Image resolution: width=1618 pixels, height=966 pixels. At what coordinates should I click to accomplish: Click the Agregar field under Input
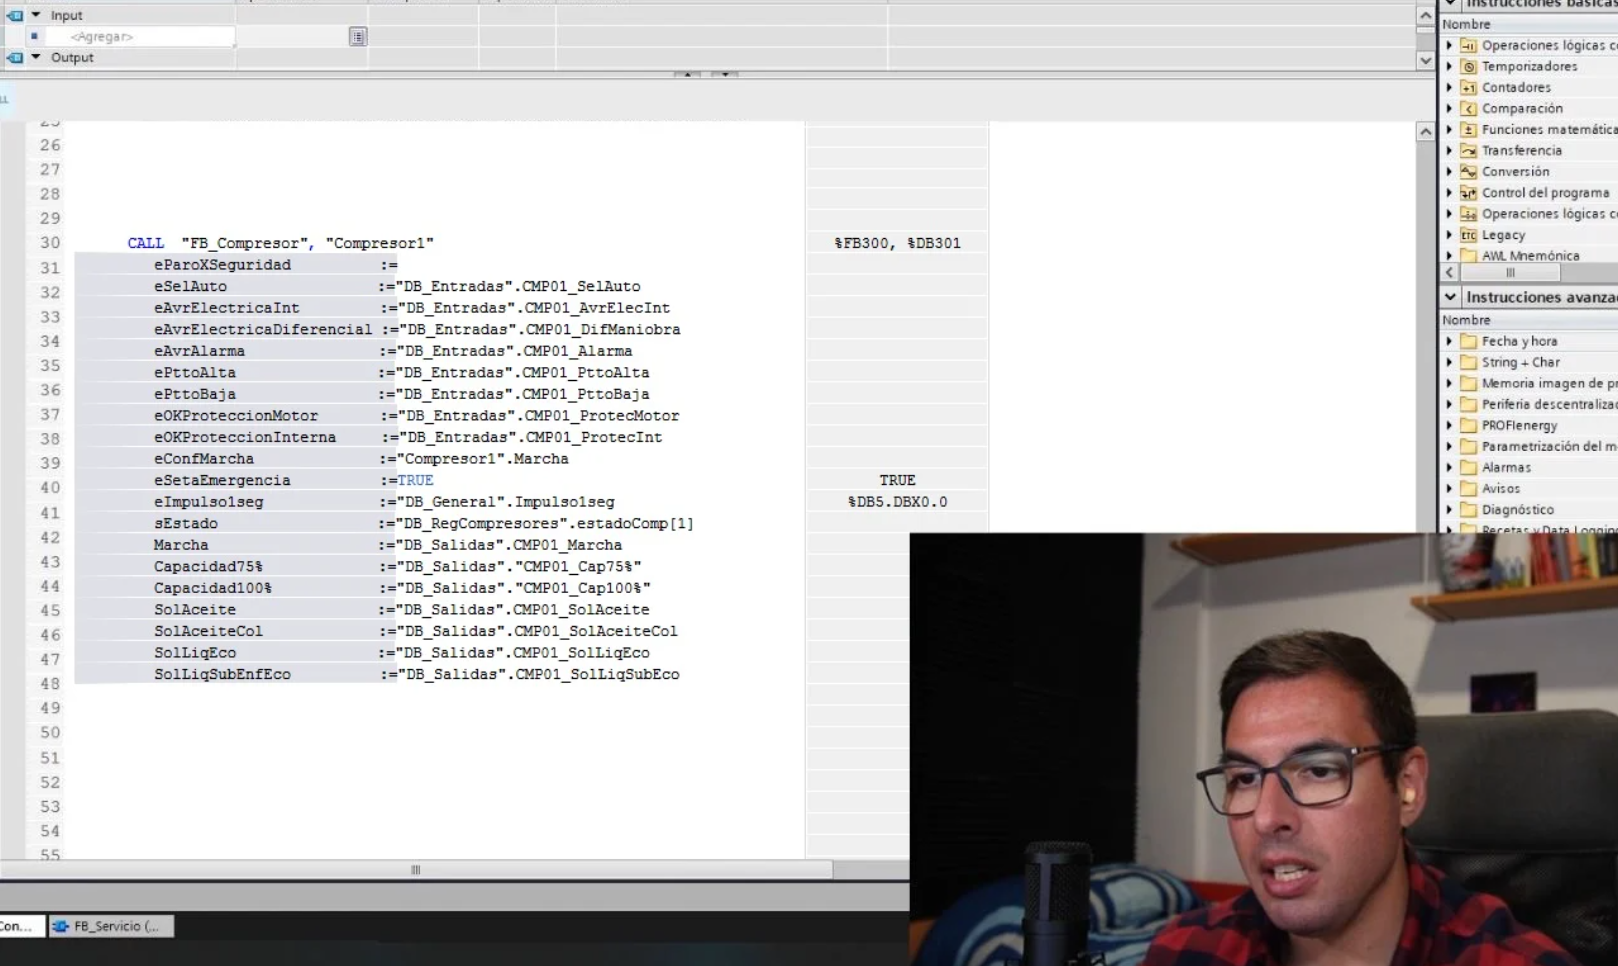click(x=140, y=37)
